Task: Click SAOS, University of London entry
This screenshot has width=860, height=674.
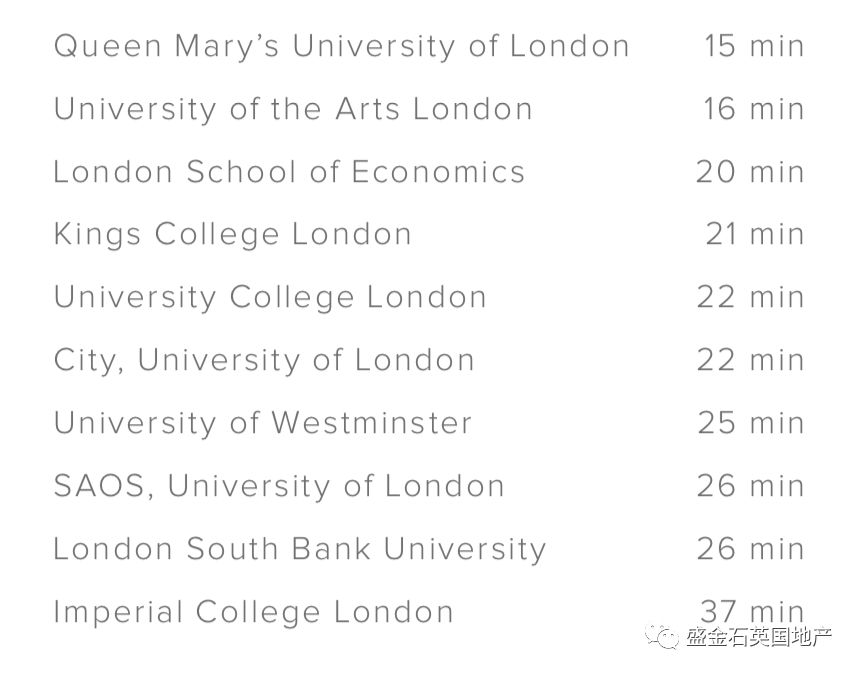Action: coord(279,486)
